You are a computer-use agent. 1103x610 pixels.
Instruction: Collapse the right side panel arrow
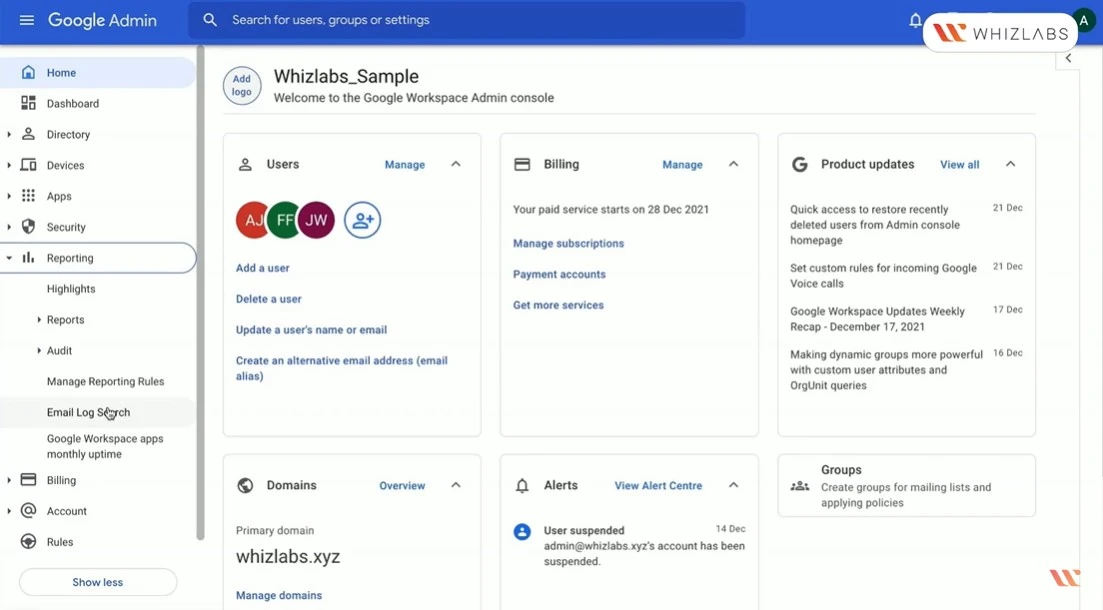(1068, 58)
